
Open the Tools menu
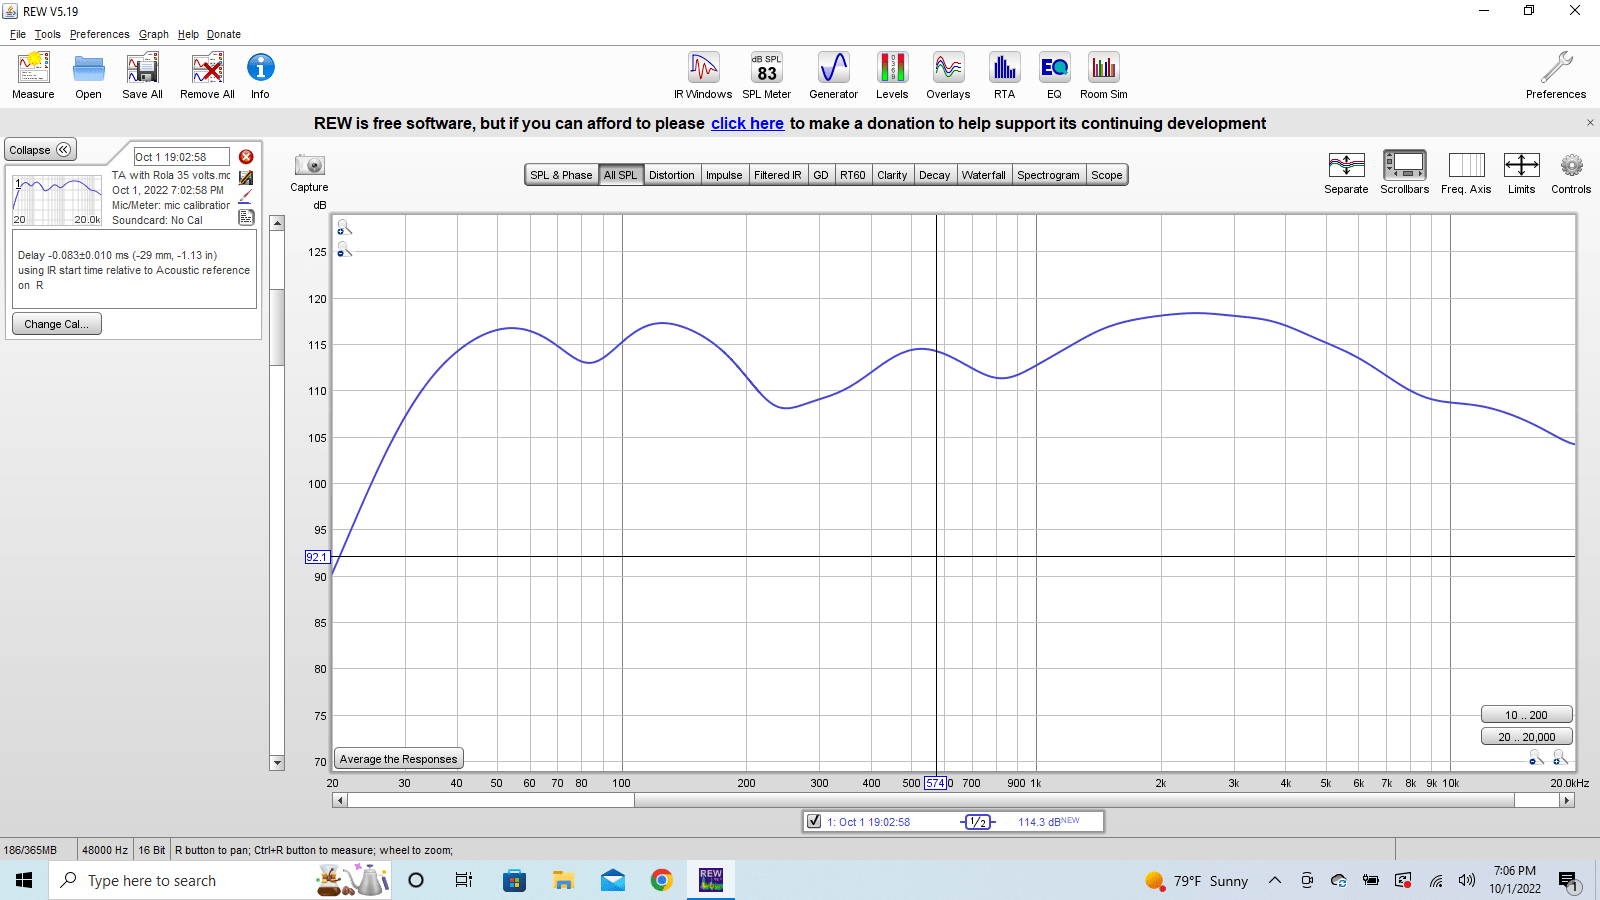coord(48,34)
